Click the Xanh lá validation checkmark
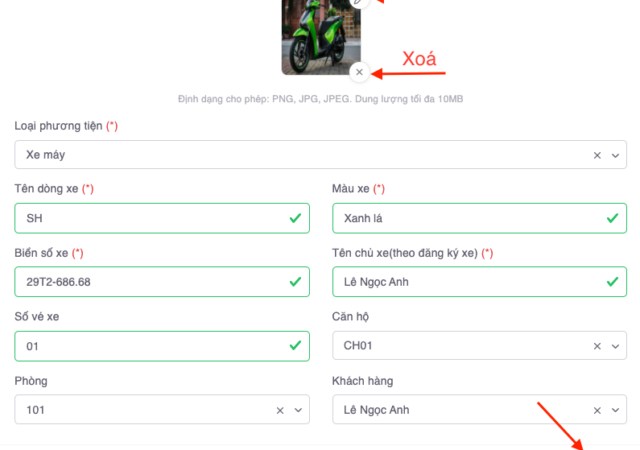640x450 pixels. [612, 218]
